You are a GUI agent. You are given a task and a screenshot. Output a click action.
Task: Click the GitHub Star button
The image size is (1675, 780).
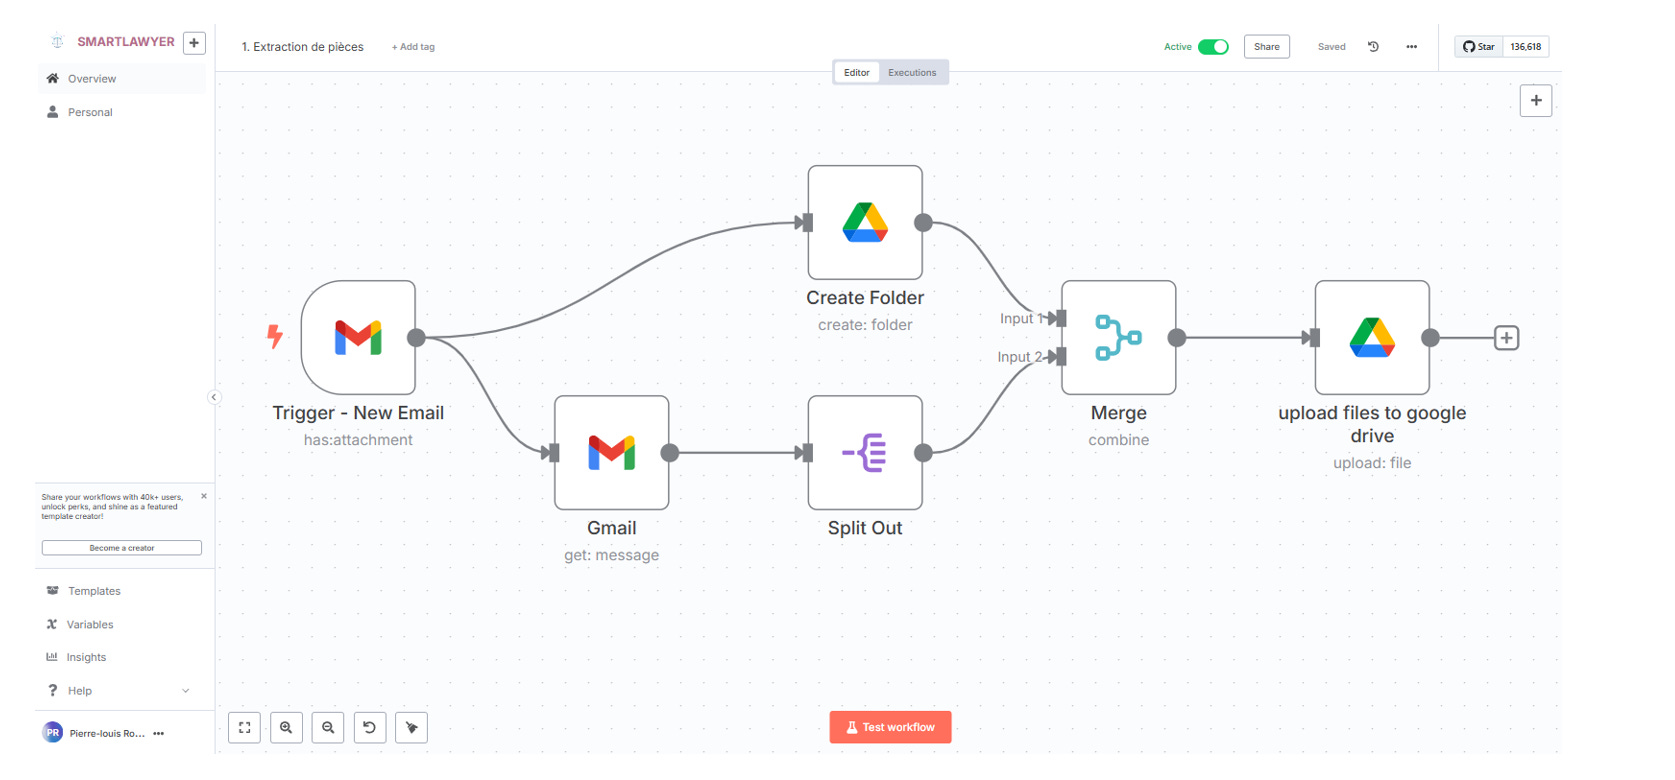point(1479,46)
